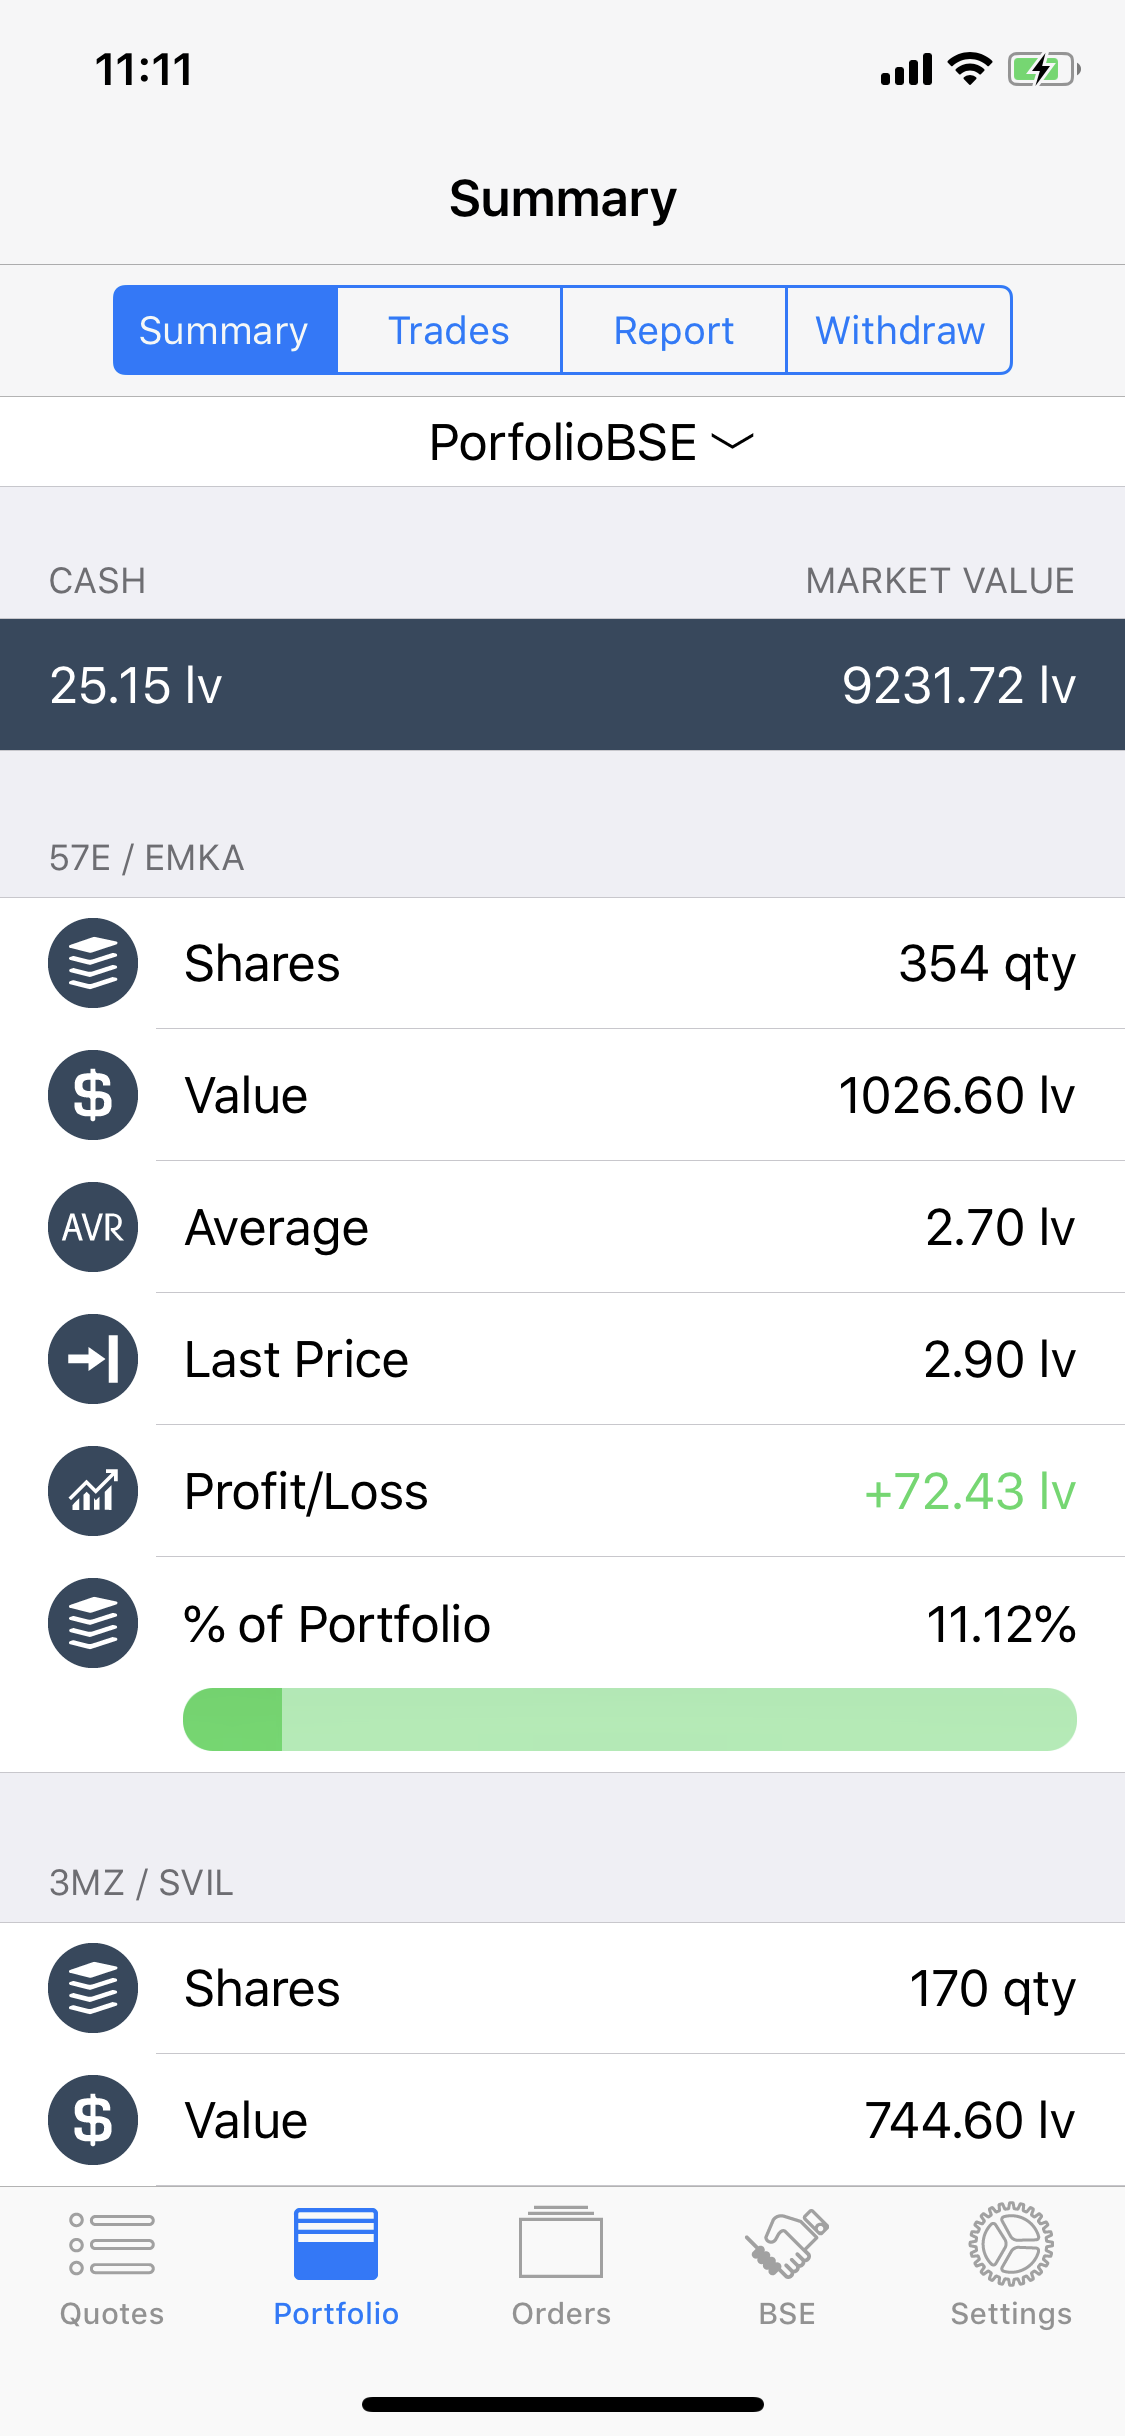Screen dimensions: 1125x2436
Task: Click the chevron next to PorfolioBSE
Action: pyautogui.click(x=733, y=442)
